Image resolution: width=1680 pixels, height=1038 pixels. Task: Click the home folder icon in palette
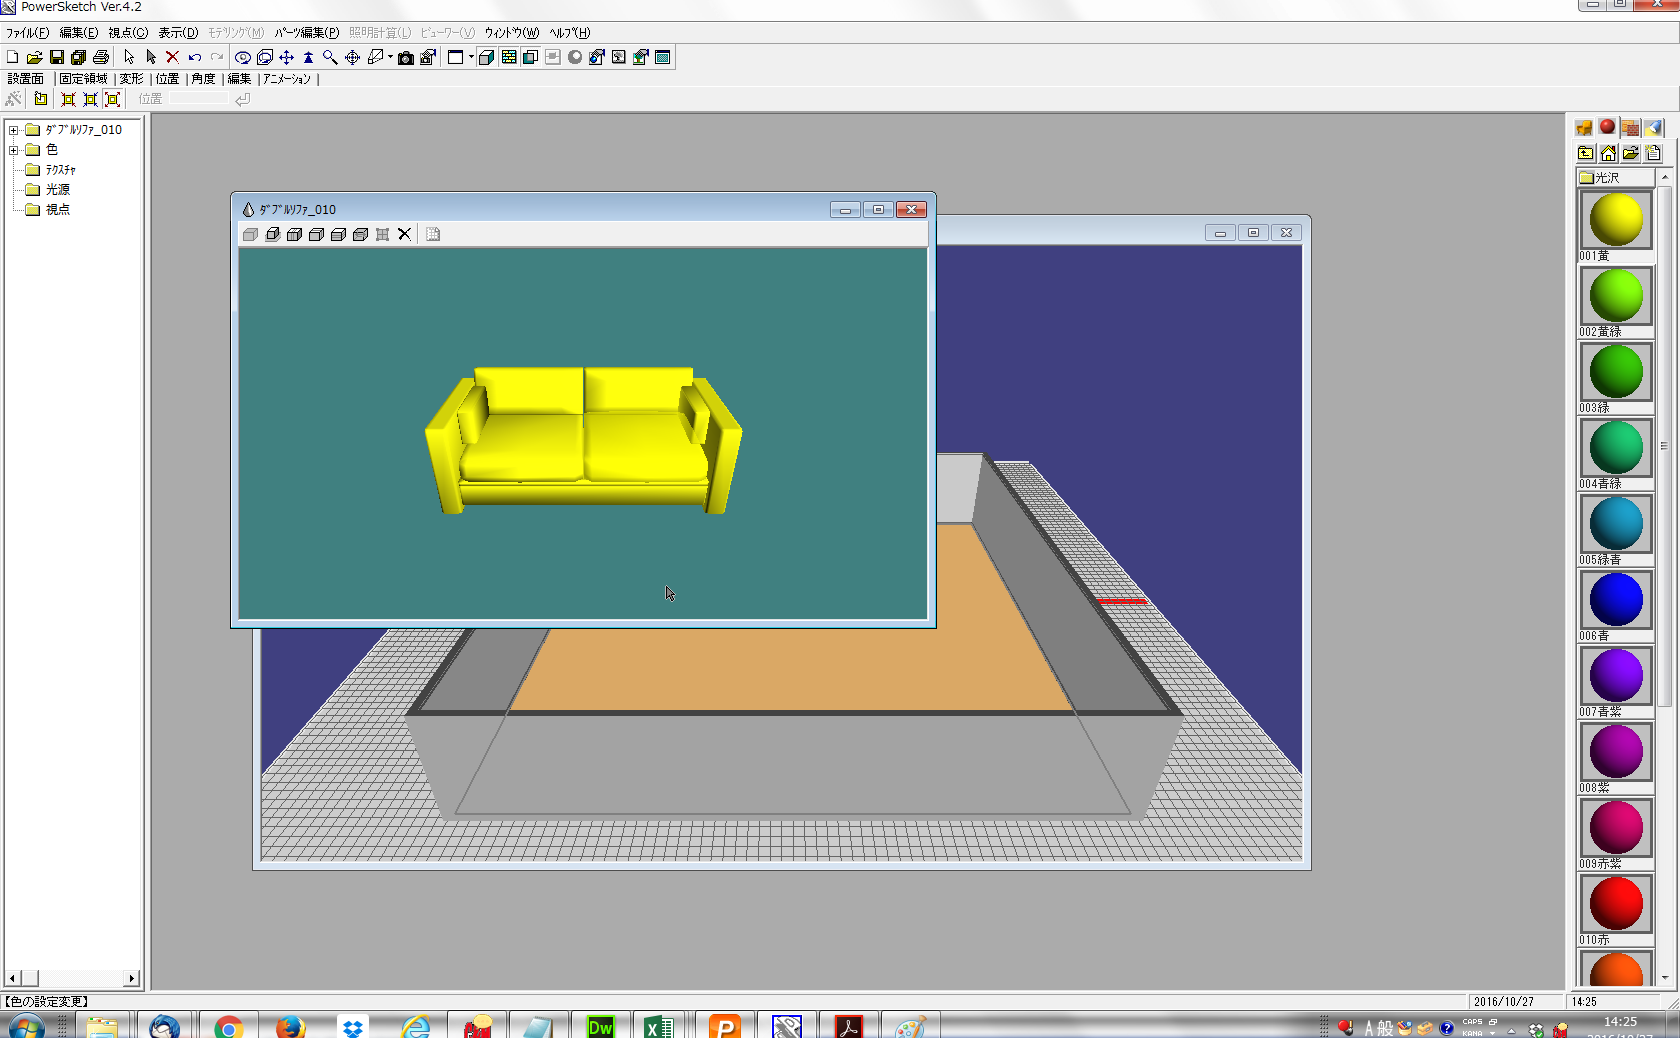[x=1608, y=153]
